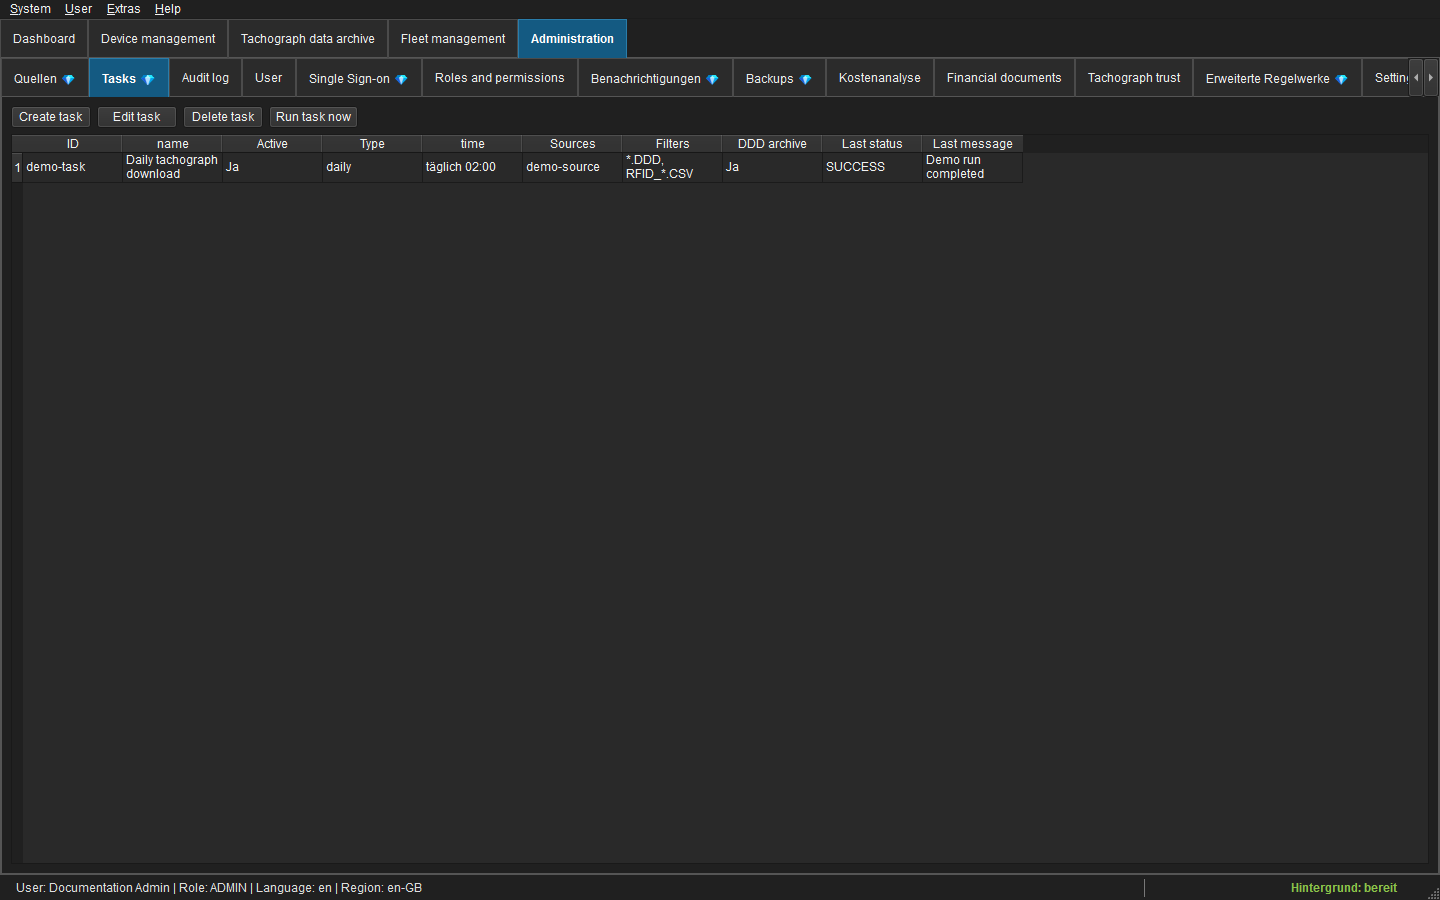This screenshot has width=1440, height=900.
Task: Click the Create task button
Action: pos(51,117)
